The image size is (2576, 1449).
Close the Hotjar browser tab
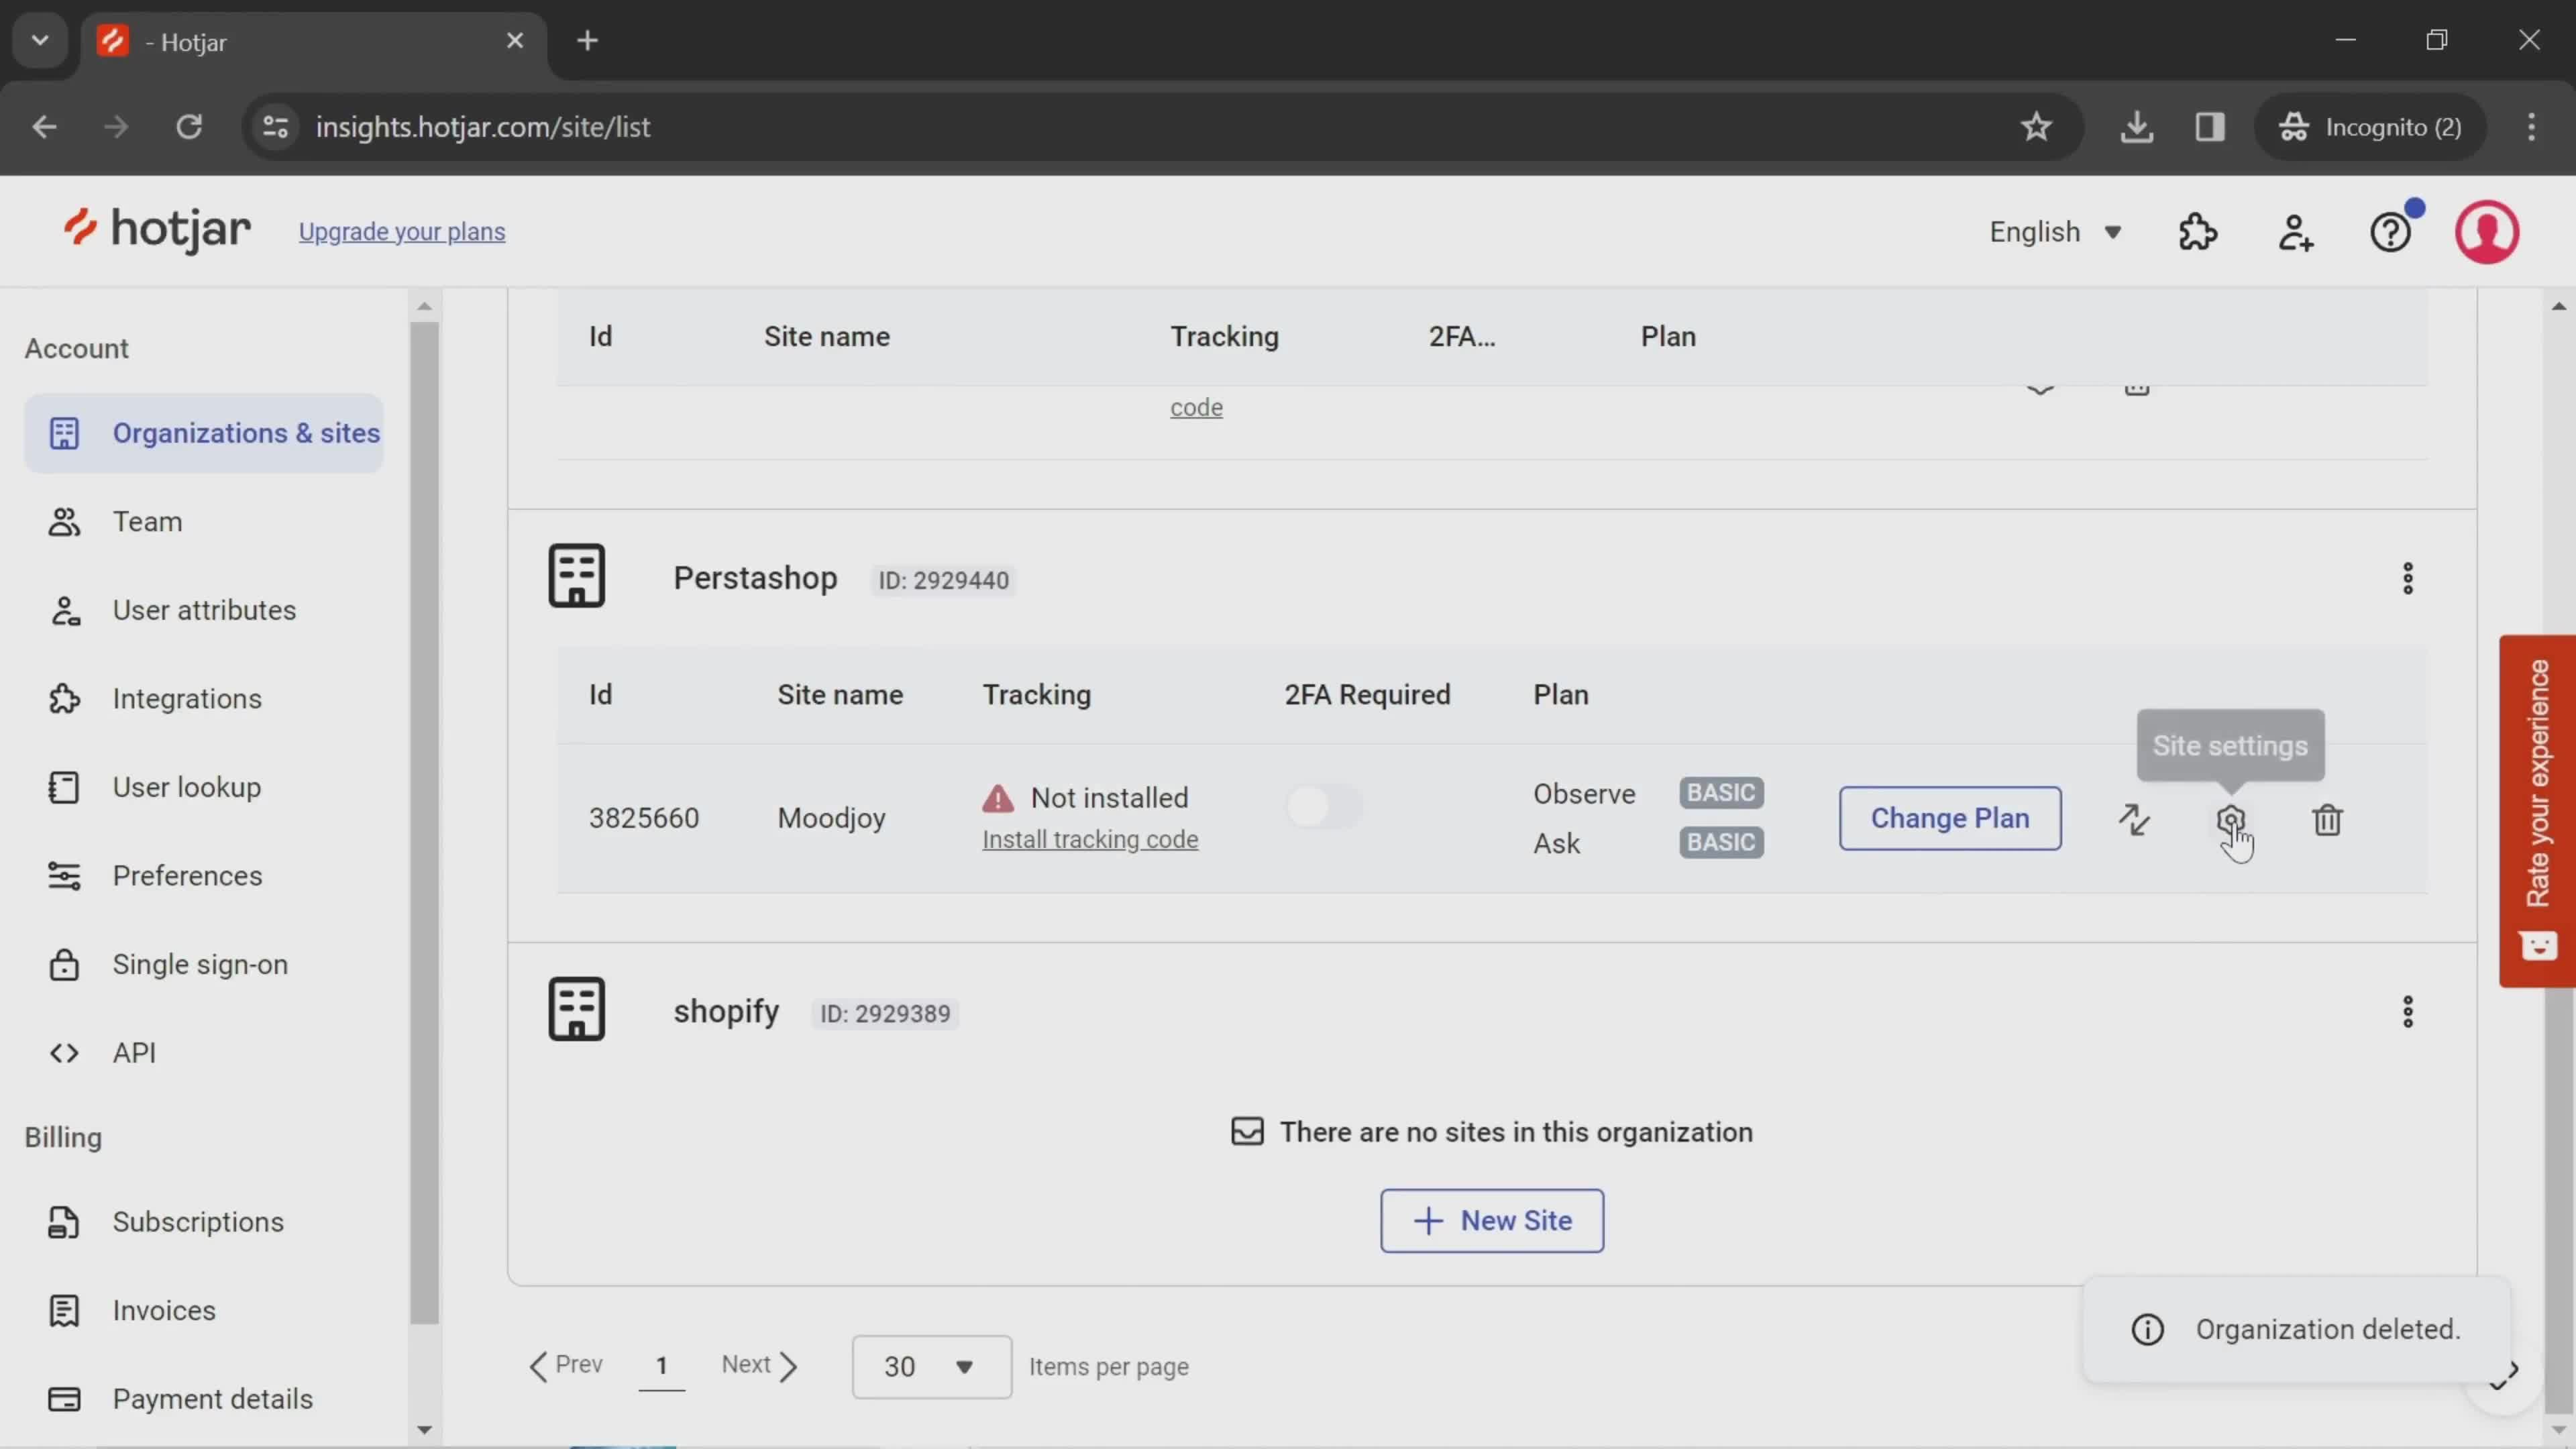click(515, 41)
